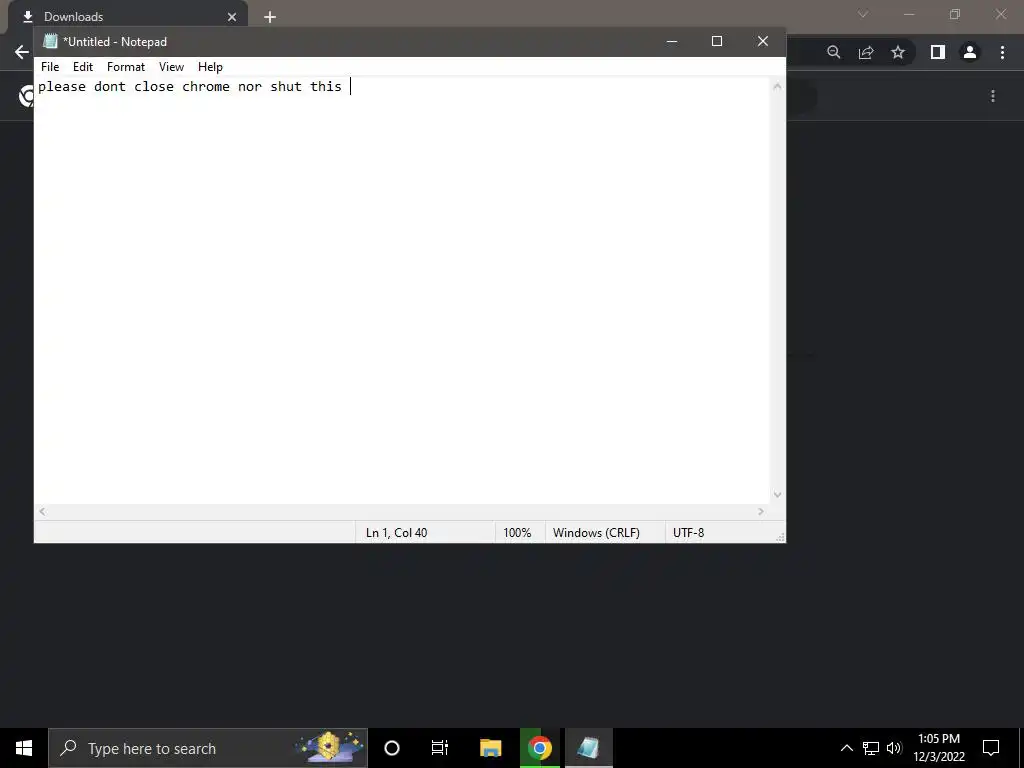Click the Chrome zoom magnifier icon
1024x768 pixels.
coord(833,52)
